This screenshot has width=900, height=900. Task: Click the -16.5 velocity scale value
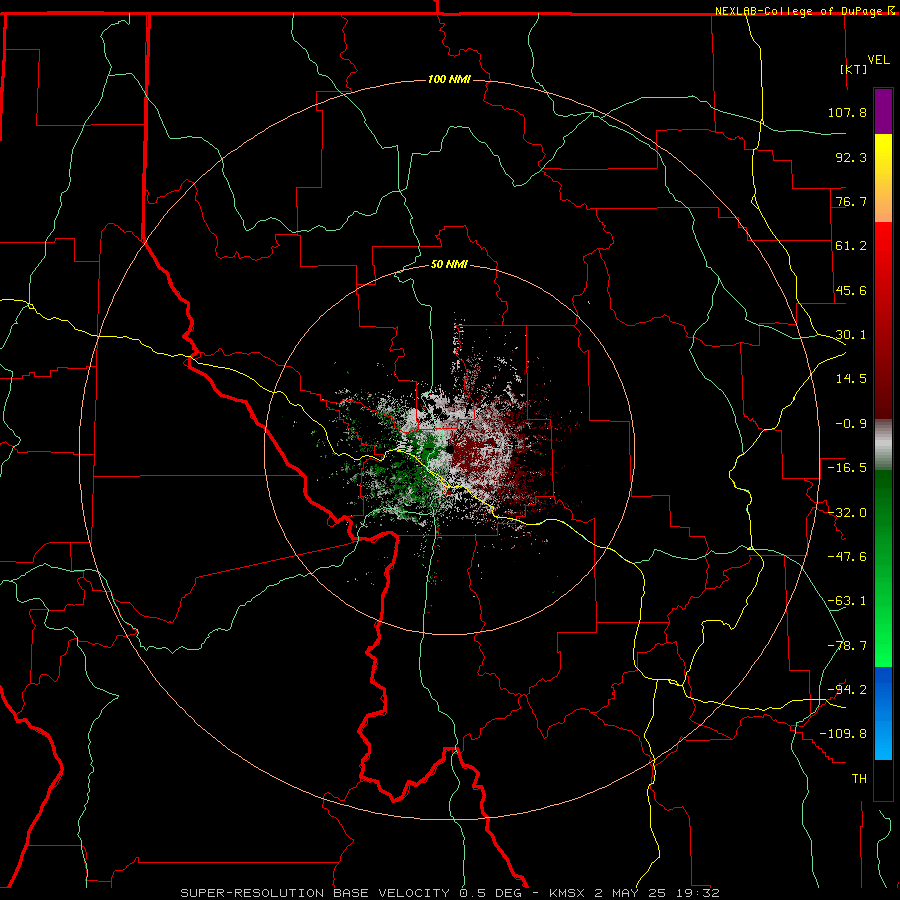847,468
